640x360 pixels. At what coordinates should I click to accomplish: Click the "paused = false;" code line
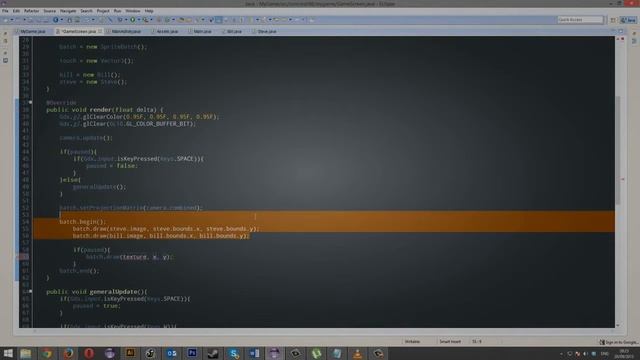tap(112, 166)
